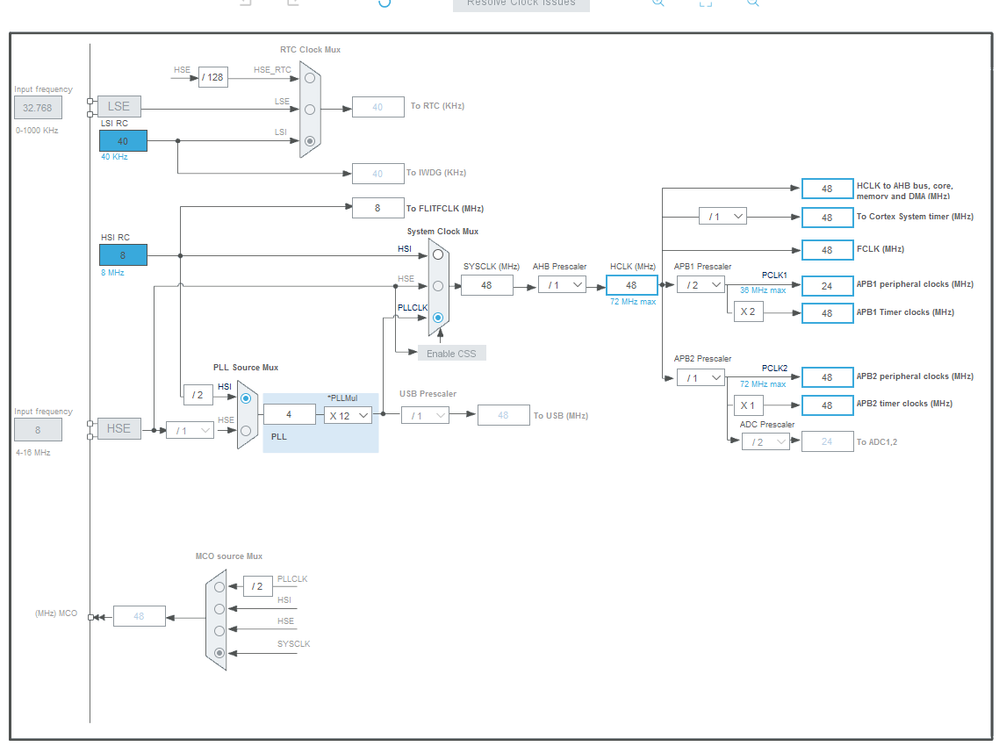Screen dimensions: 999x745
Task: Click the Resolve Clock Issues button
Action: (521, 4)
